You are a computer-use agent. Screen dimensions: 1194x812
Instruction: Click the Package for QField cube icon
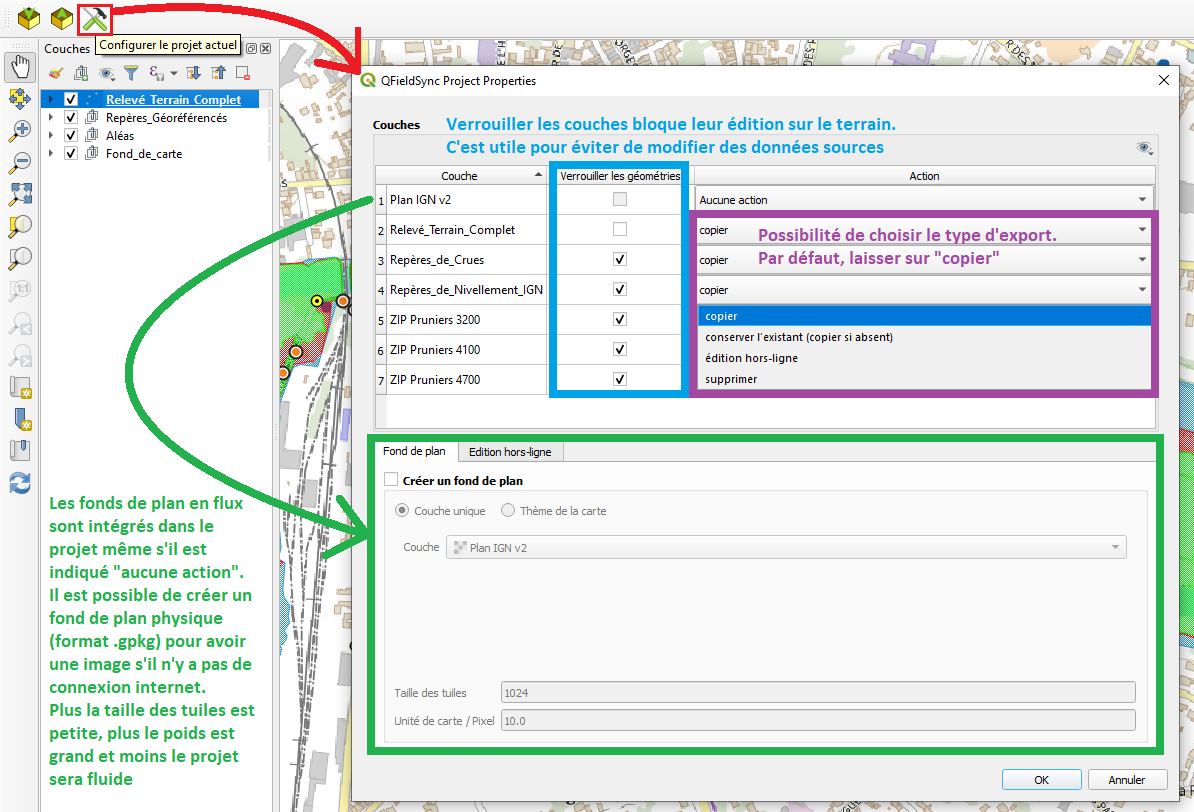[x=28, y=18]
